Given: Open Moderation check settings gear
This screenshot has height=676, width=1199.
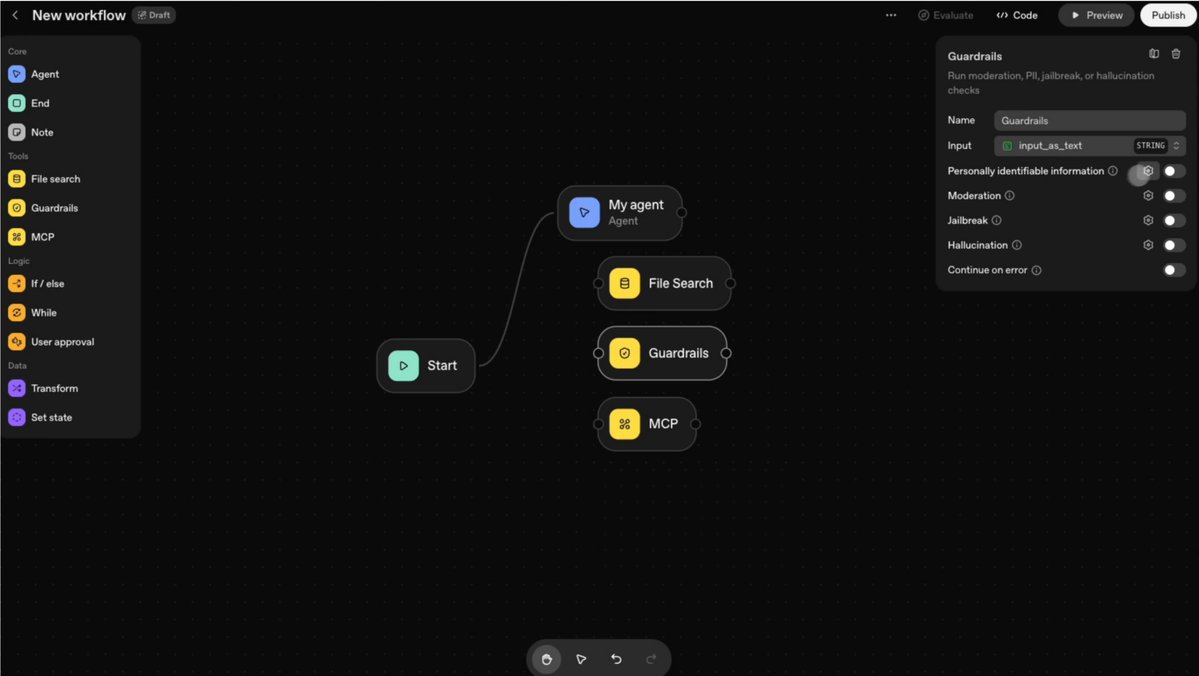Looking at the screenshot, I should point(1148,195).
